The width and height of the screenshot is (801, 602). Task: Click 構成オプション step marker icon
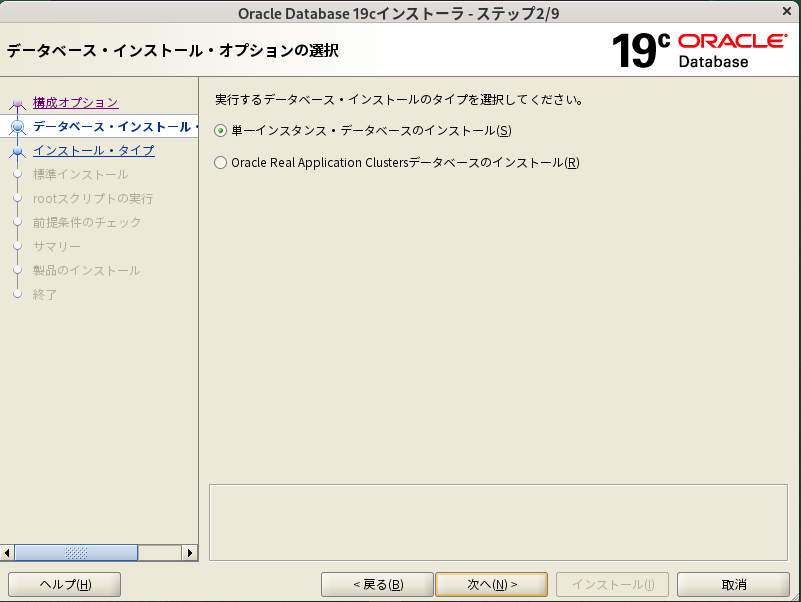click(x=17, y=104)
